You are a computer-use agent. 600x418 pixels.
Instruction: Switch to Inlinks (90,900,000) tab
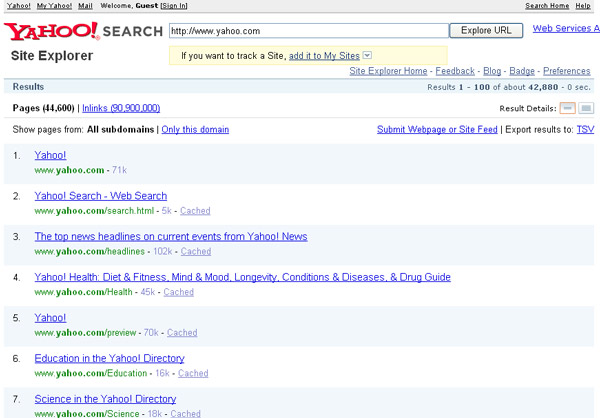click(x=121, y=108)
